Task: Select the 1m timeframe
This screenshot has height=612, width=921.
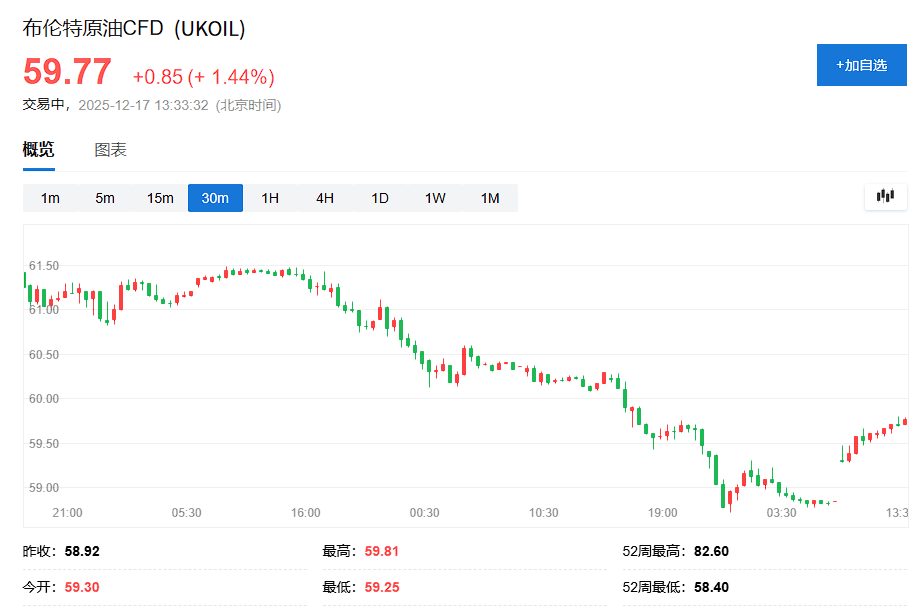Action: click(x=50, y=198)
